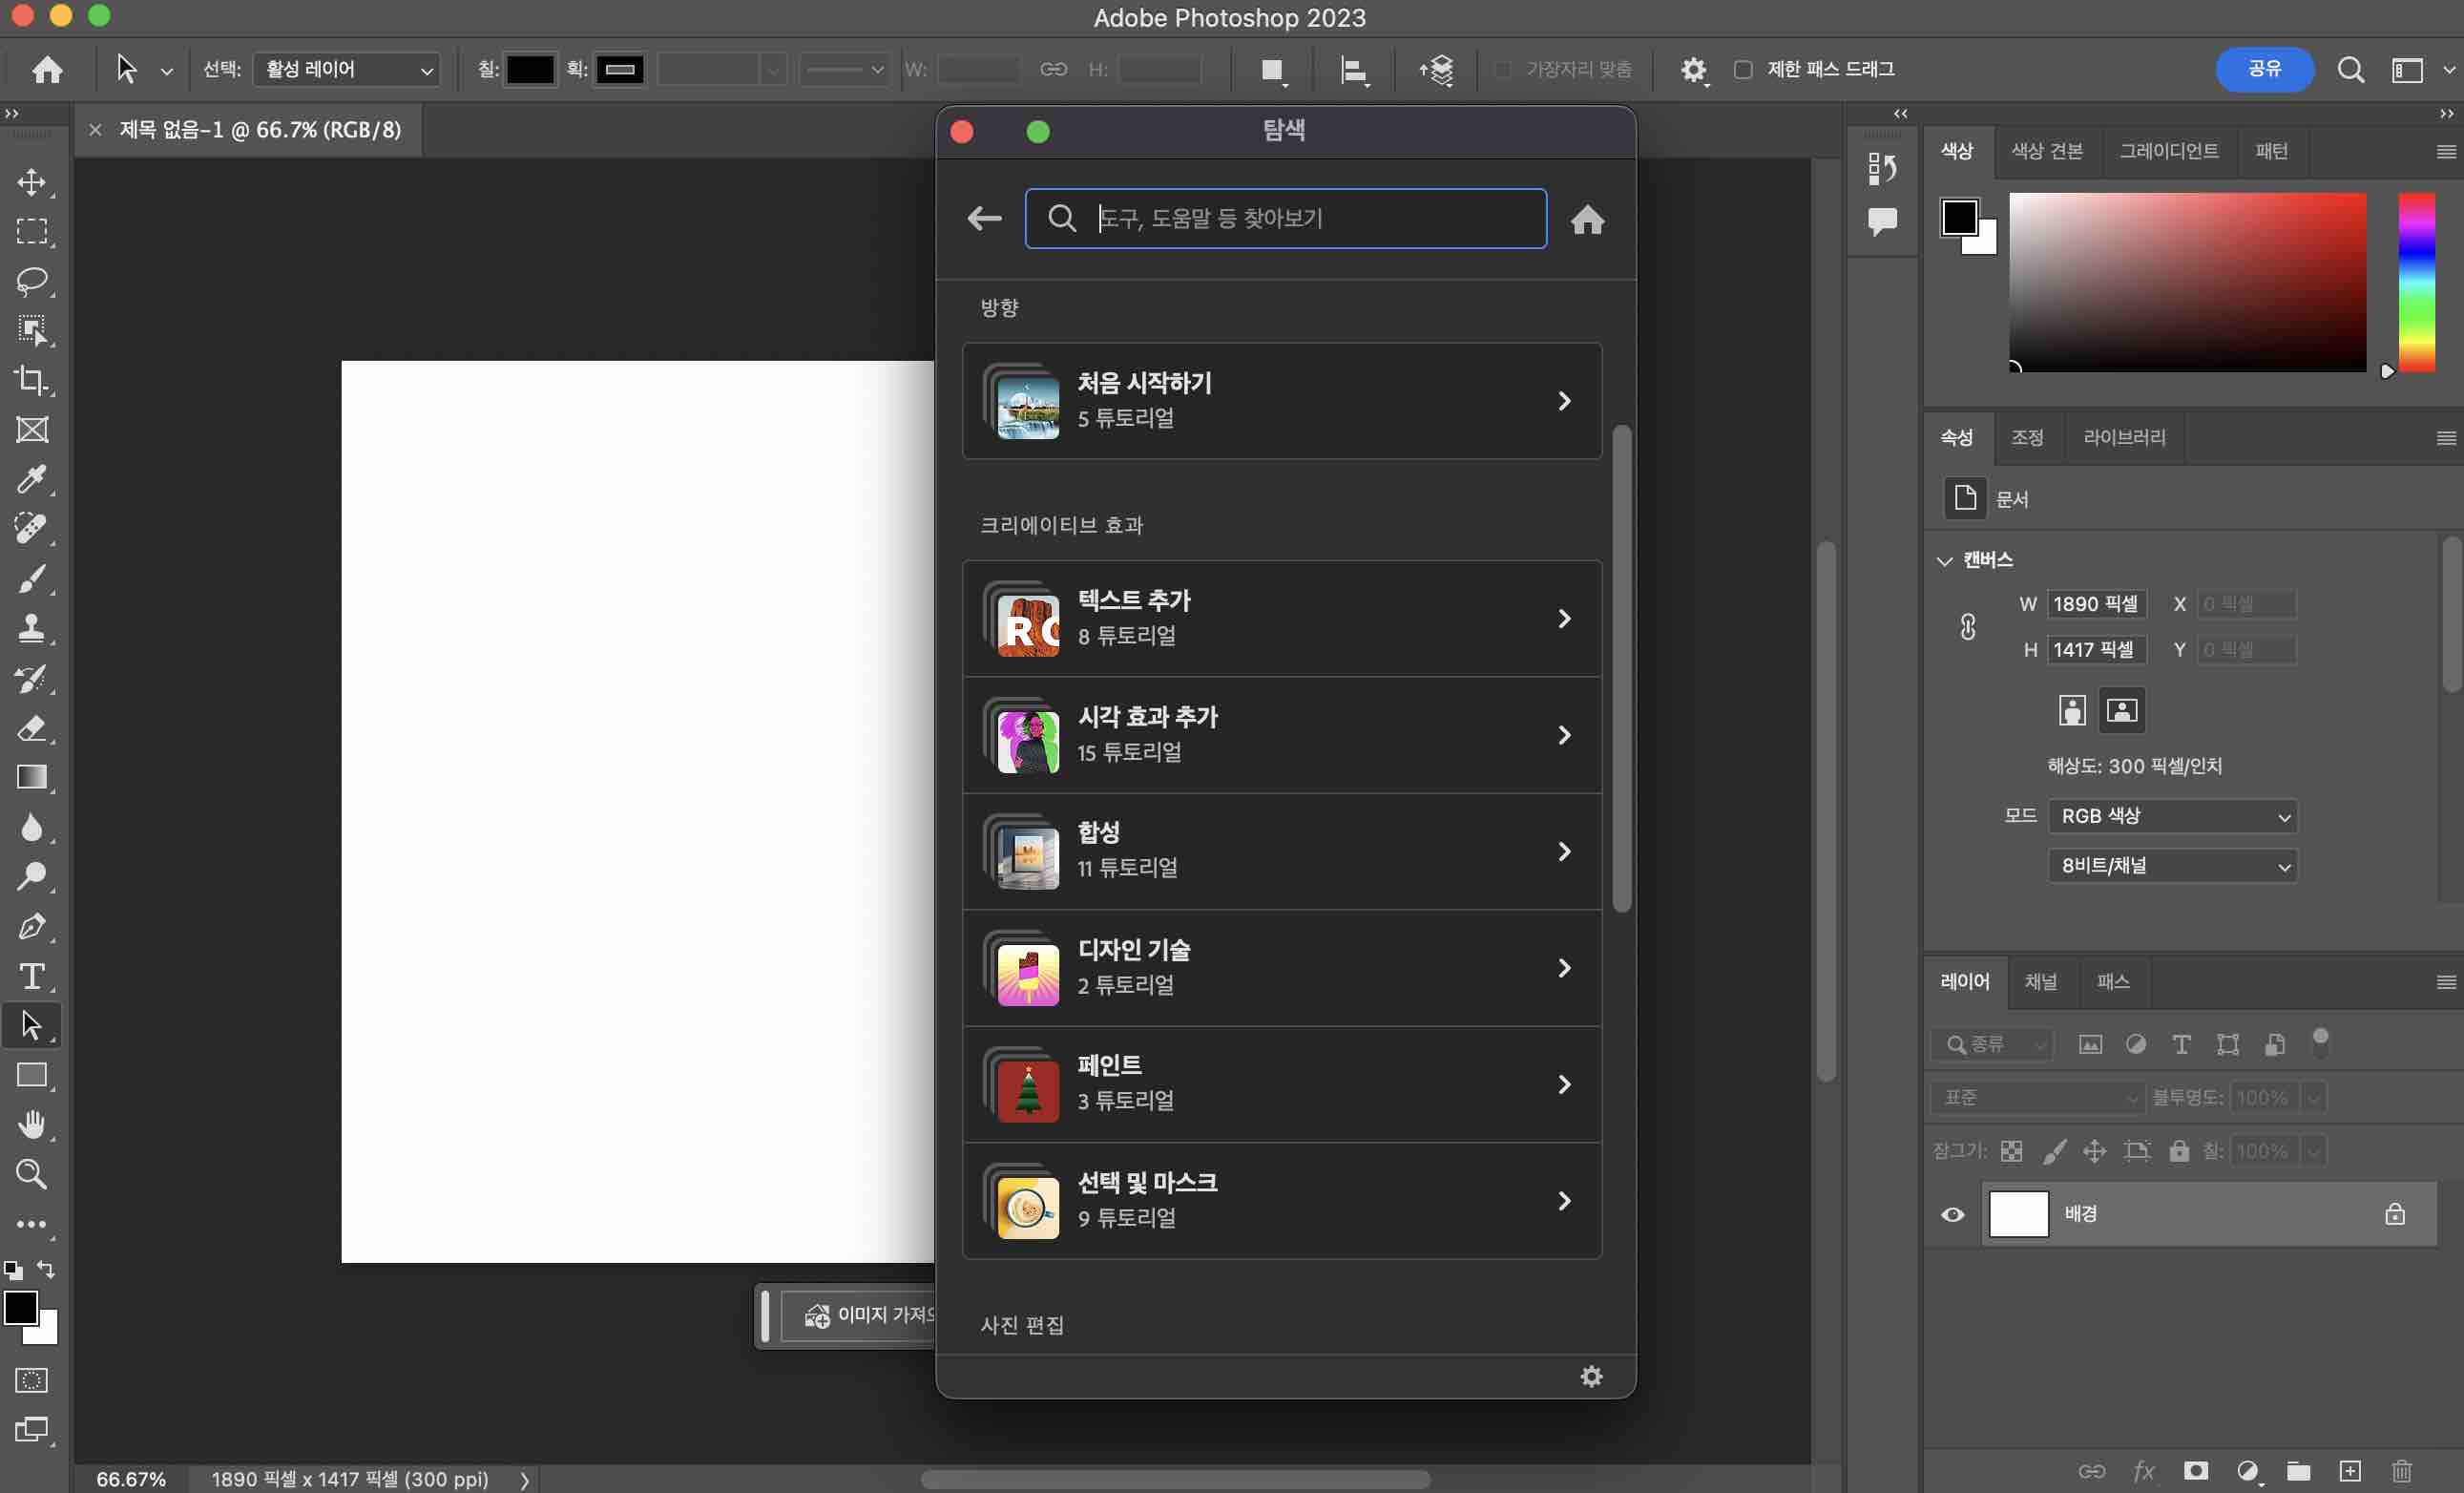
Task: Open the RGB 색상 mode dropdown
Action: (2172, 816)
